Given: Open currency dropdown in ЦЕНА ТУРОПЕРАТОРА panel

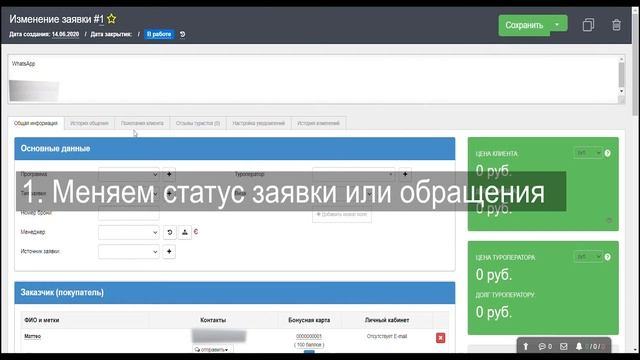Looking at the screenshot, I should (588, 257).
